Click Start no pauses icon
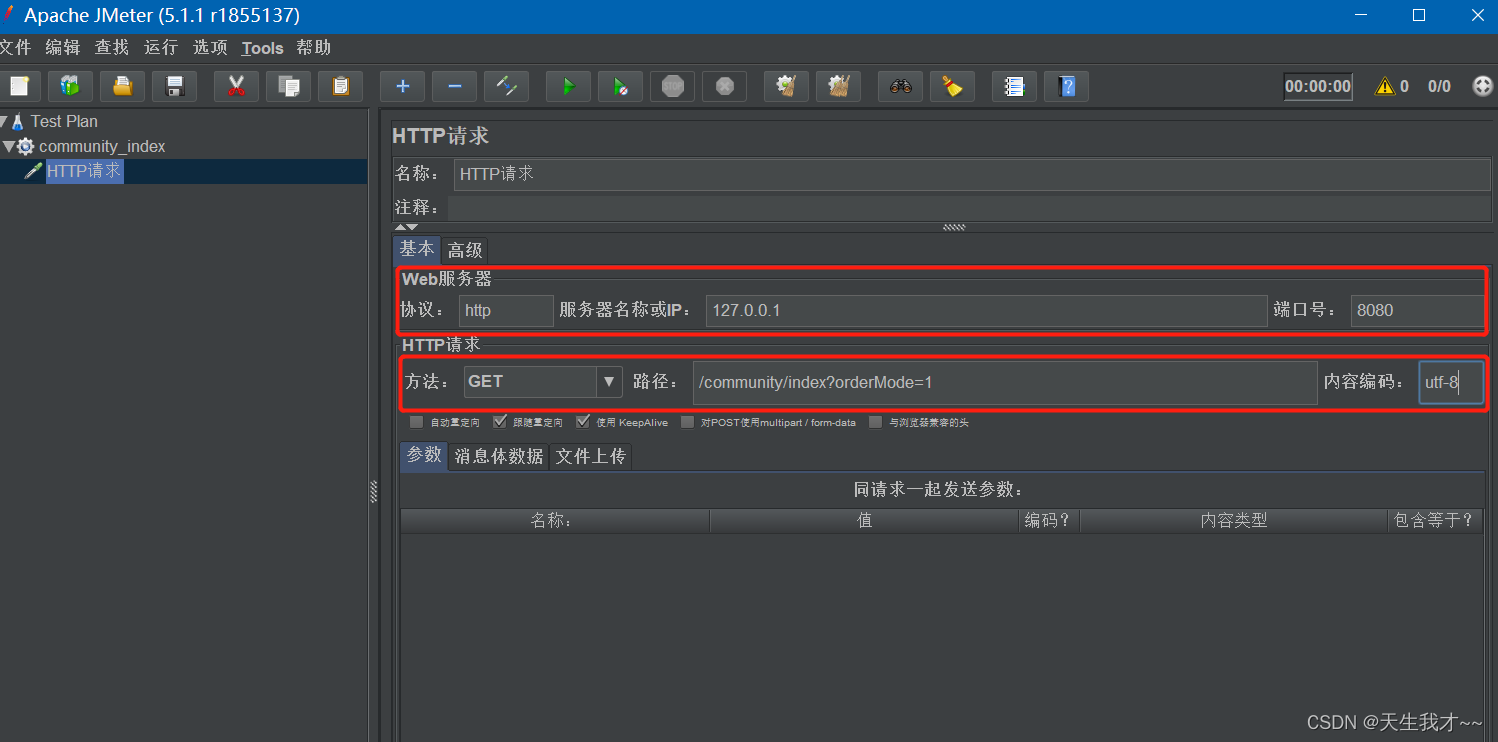Screen dimensions: 1498x742 tap(620, 86)
